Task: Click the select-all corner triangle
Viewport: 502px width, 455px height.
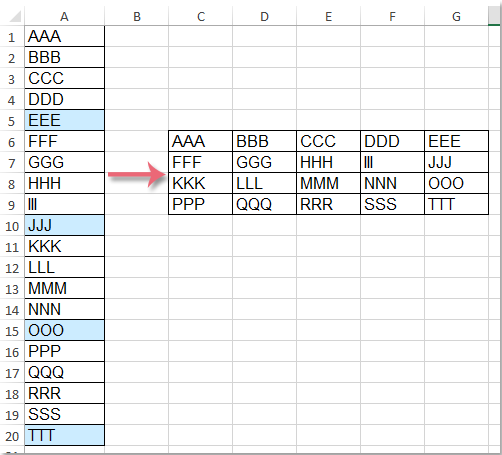Action: (15, 16)
